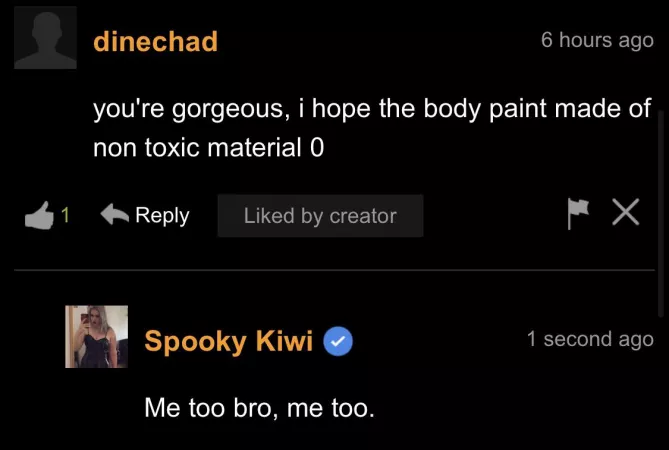Dismiss the comment with the X icon

coord(626,214)
